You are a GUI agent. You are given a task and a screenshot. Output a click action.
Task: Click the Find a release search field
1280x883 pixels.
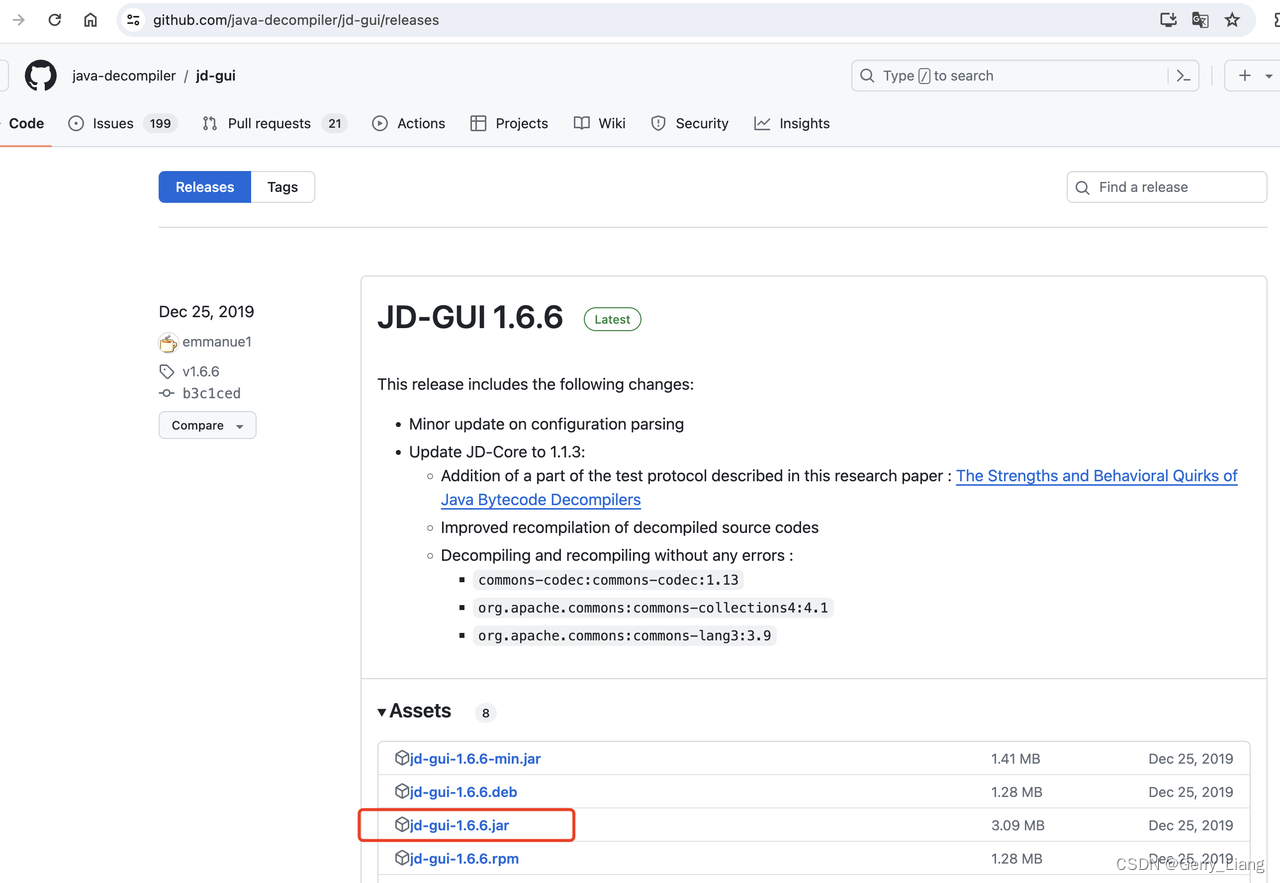click(1167, 187)
